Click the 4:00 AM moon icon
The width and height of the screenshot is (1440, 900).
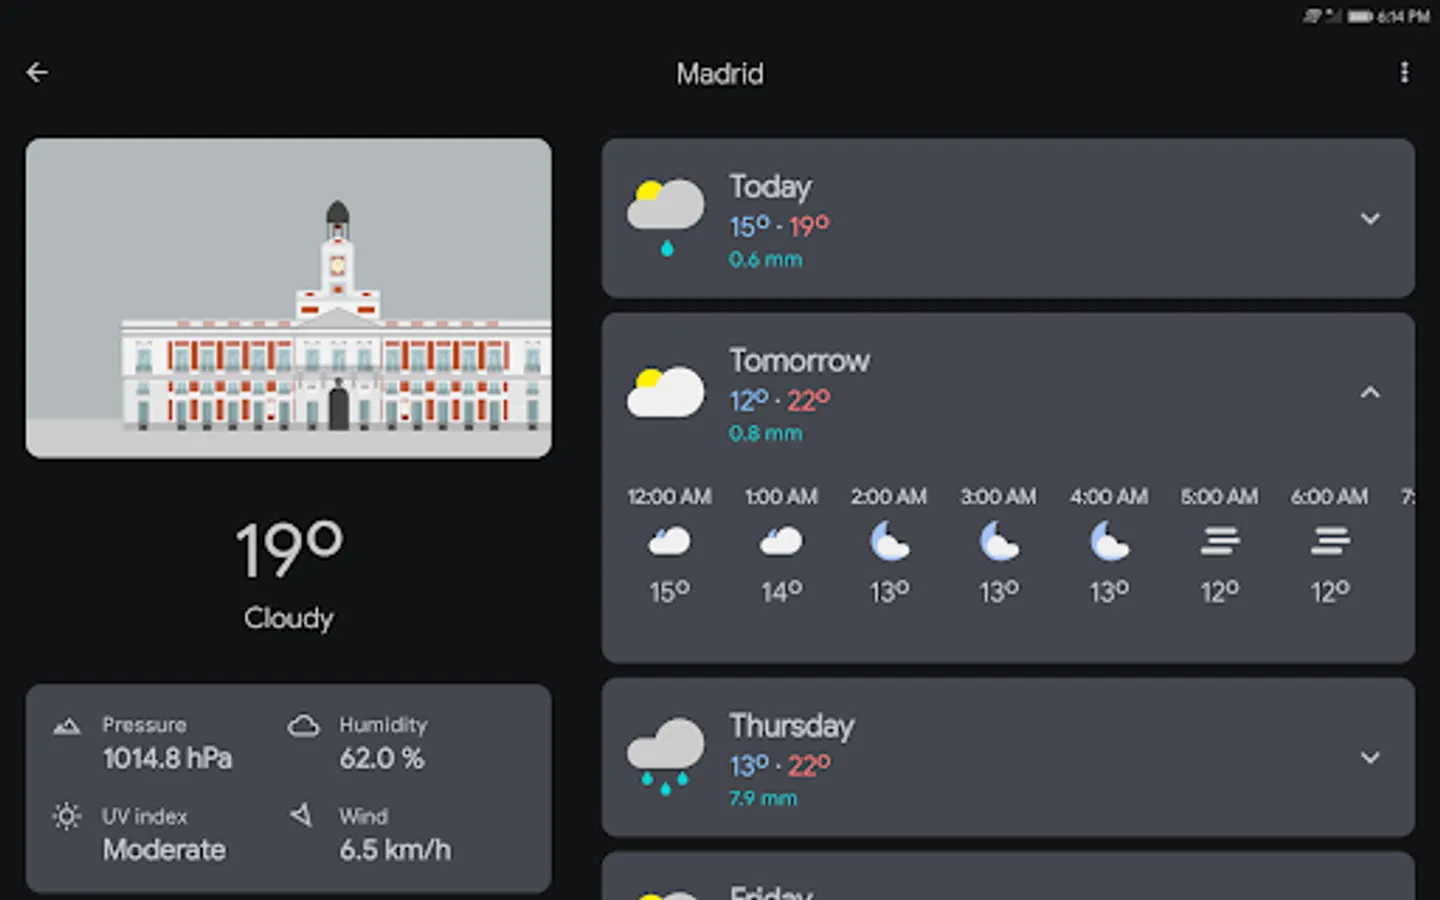point(1109,541)
